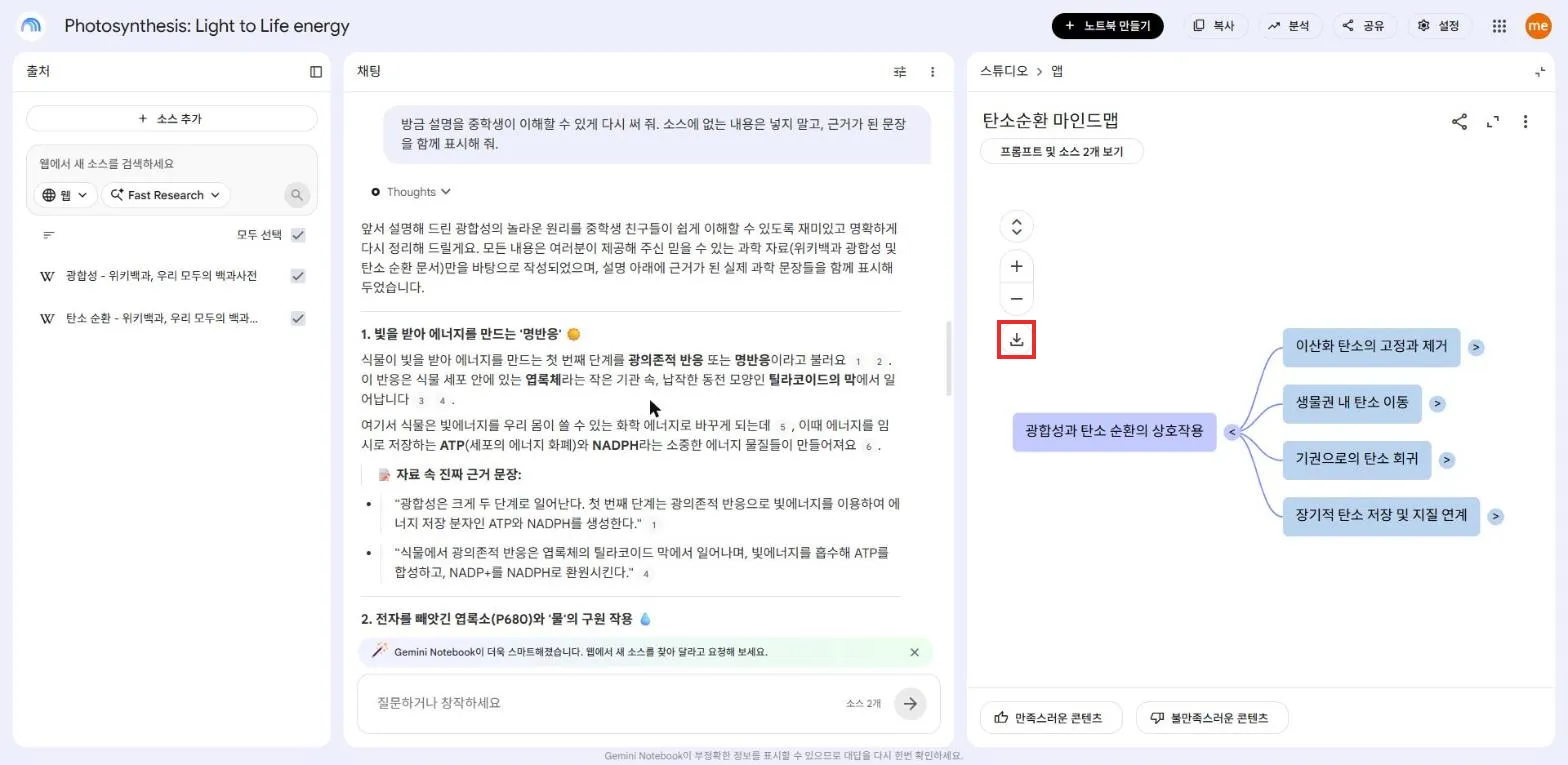
Task: Zoom in on the mind map
Action: tap(1016, 266)
